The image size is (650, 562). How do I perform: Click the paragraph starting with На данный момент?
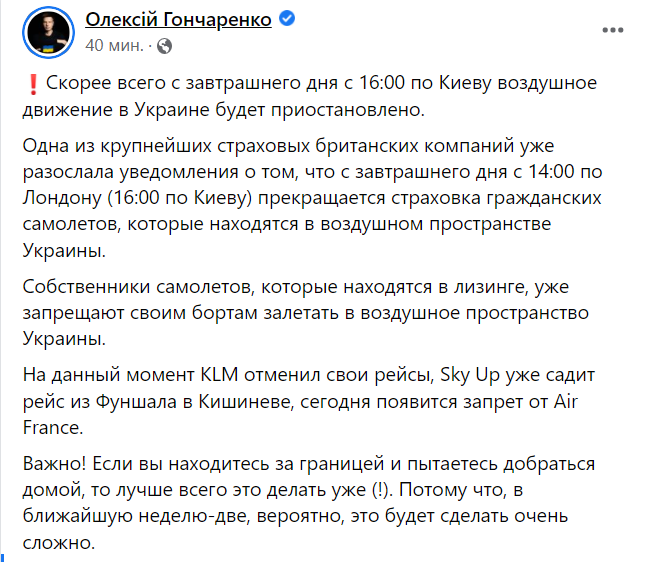tap(309, 401)
